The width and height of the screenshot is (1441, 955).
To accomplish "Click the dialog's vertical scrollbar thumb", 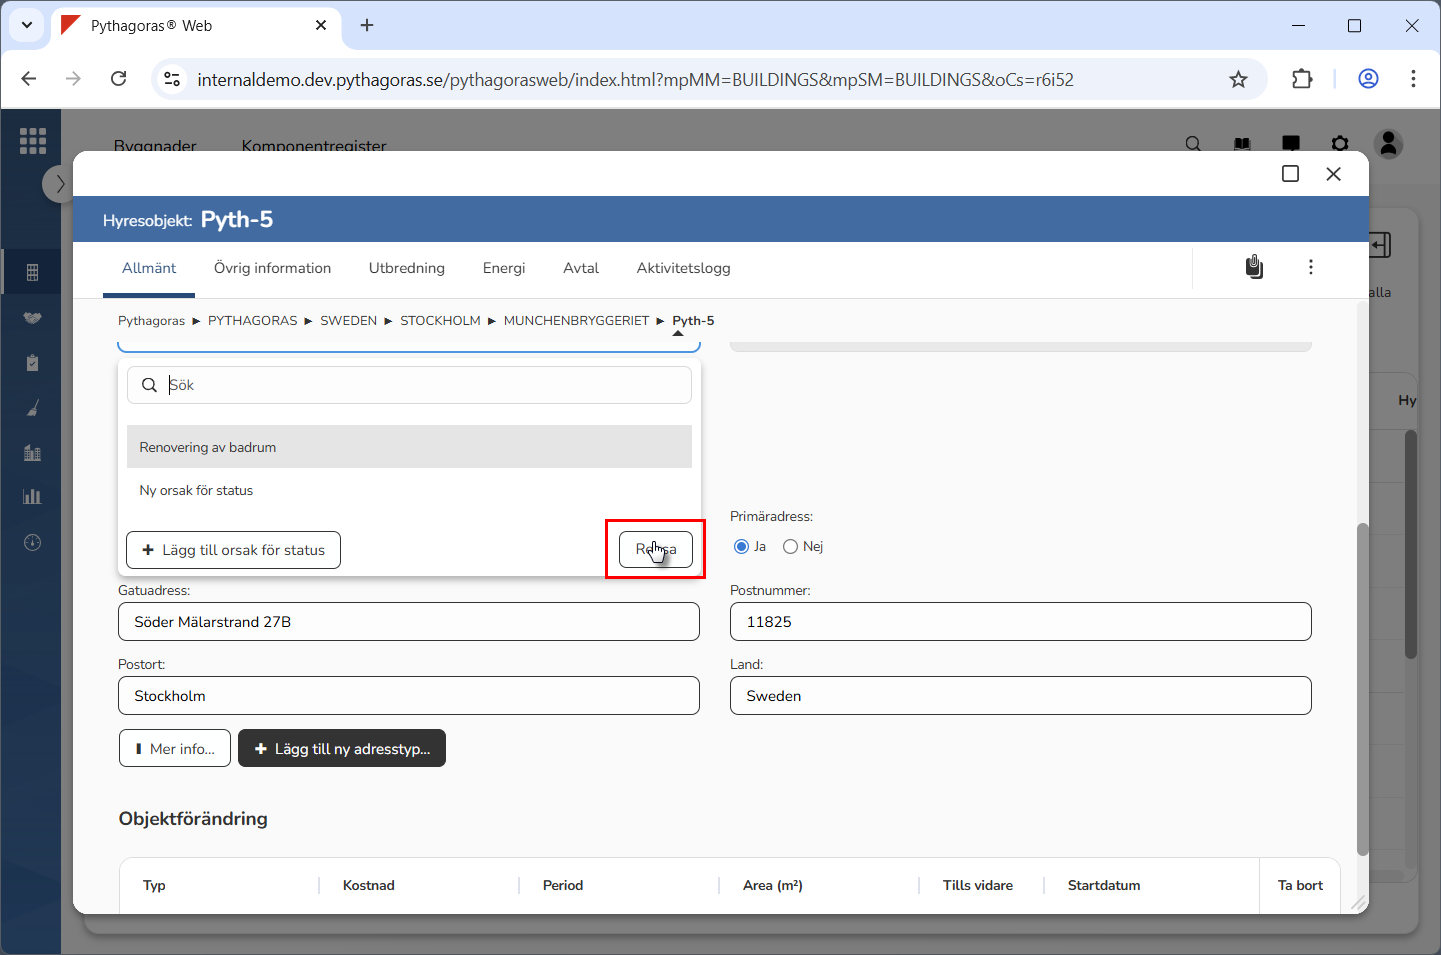I will coord(1361,688).
